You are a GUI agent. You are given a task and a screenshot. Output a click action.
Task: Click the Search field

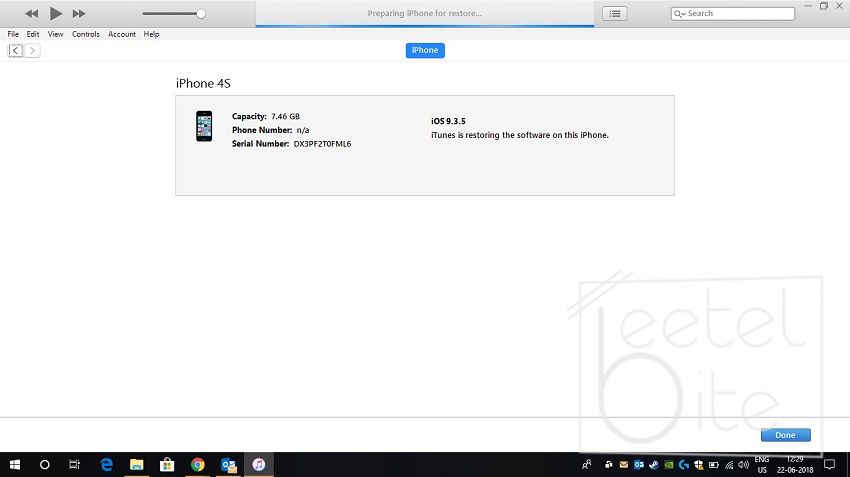pyautogui.click(x=738, y=13)
